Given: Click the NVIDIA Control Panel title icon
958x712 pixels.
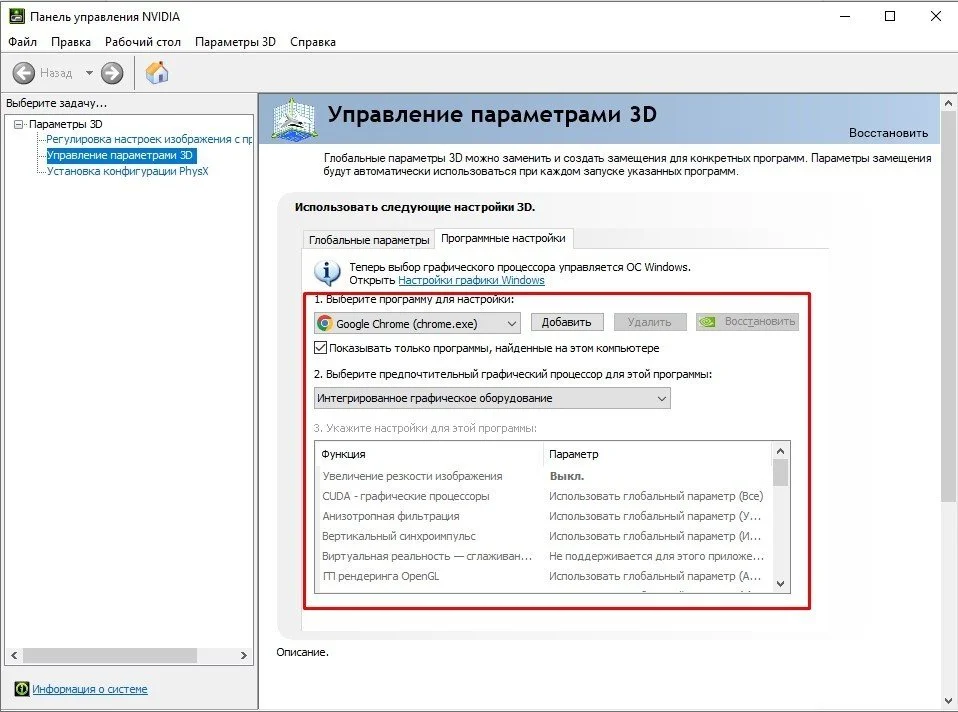Looking at the screenshot, I should 16,16.
